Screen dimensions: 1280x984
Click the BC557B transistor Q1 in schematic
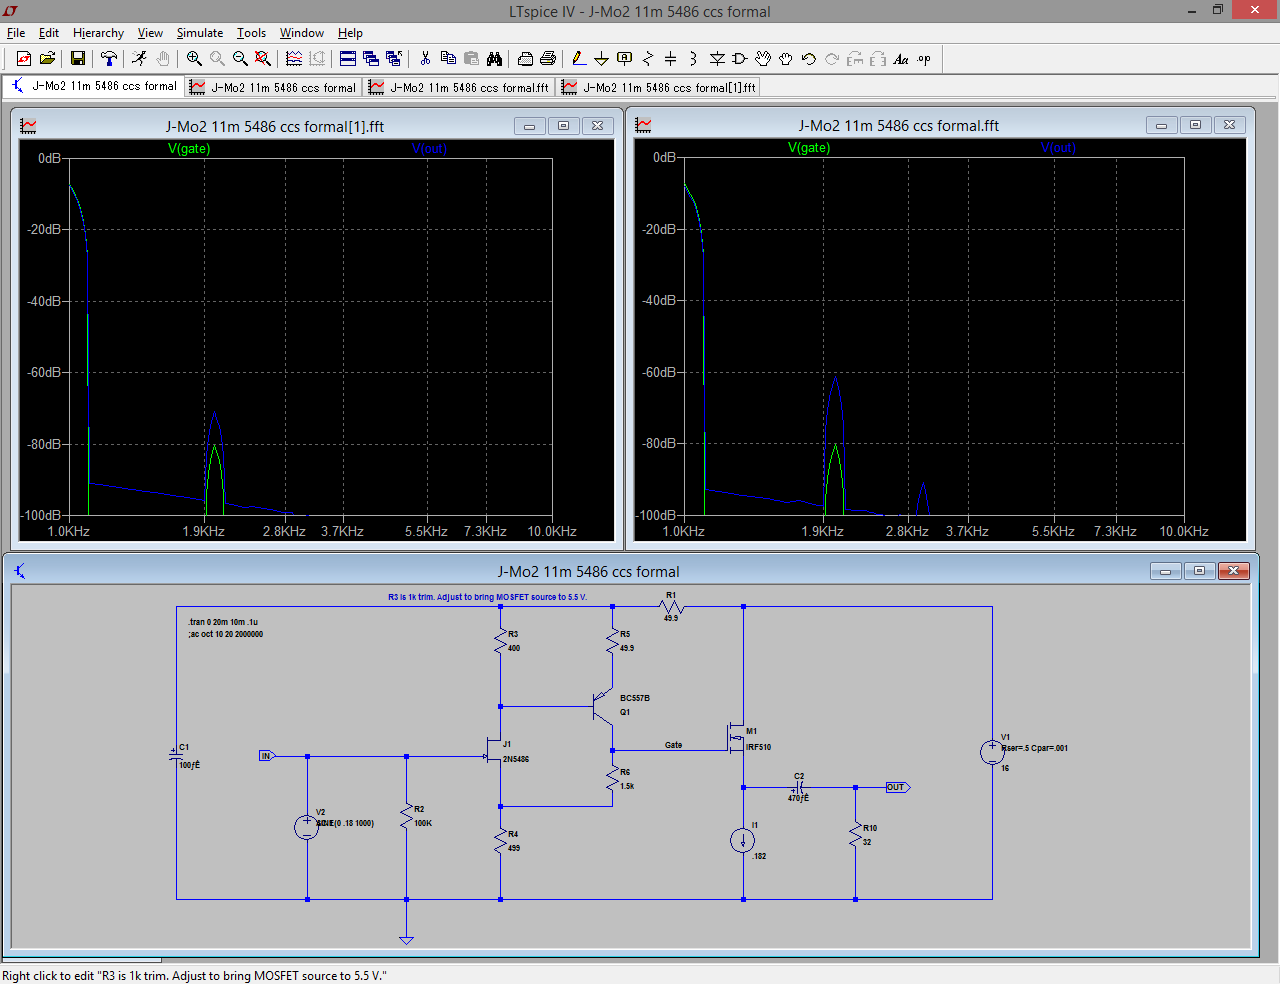(601, 706)
